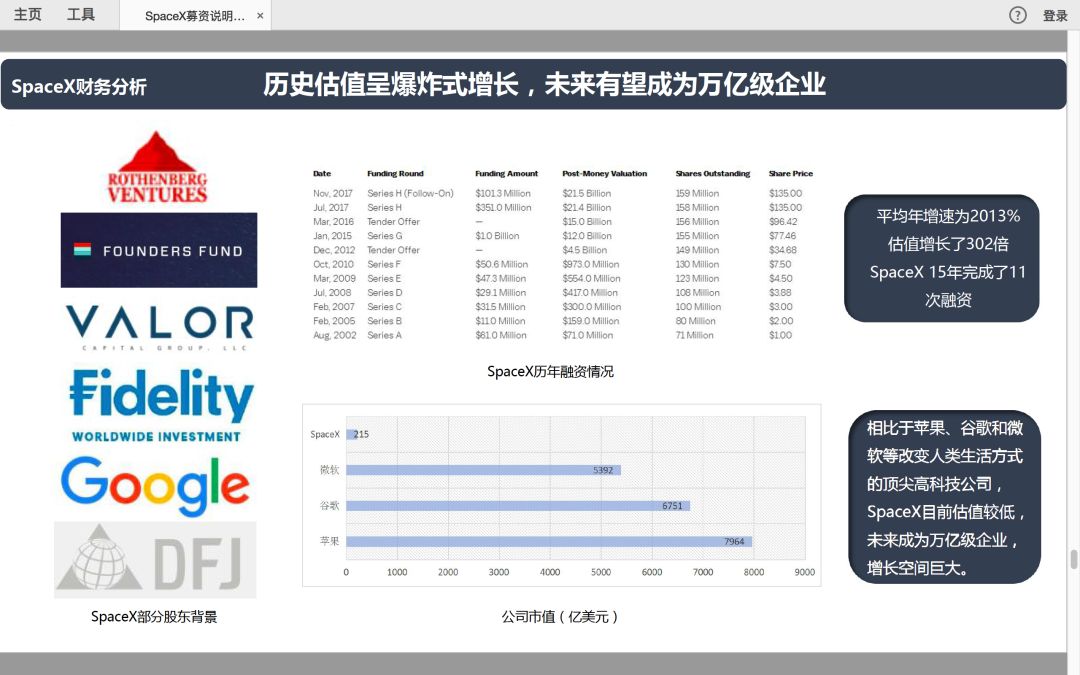The width and height of the screenshot is (1080, 675).
Task: Click the 平均年增速为2013% callout box
Action: tap(942, 258)
